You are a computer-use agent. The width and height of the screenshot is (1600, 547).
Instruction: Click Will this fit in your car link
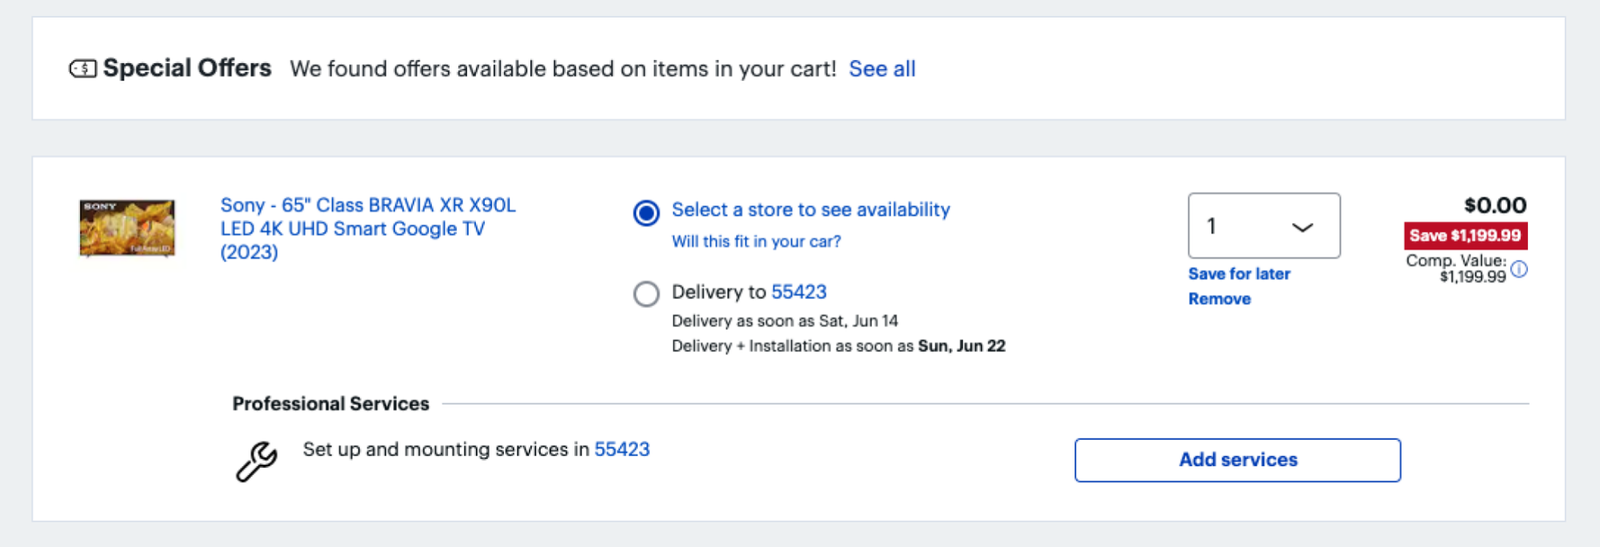[x=756, y=241]
